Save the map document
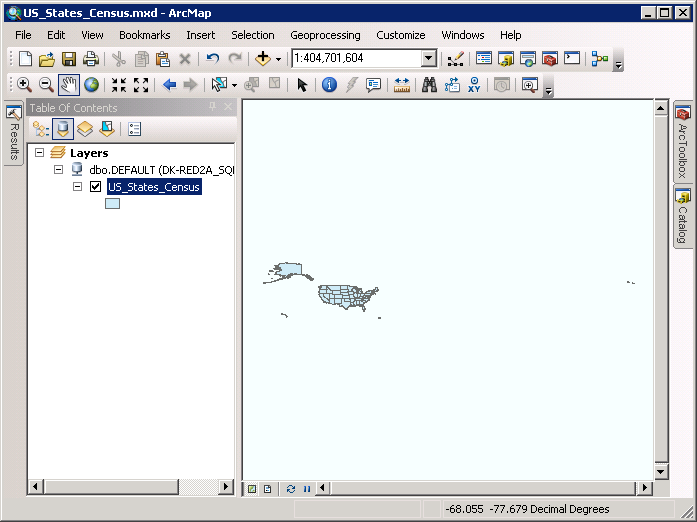The height and width of the screenshot is (522, 697). (69, 59)
